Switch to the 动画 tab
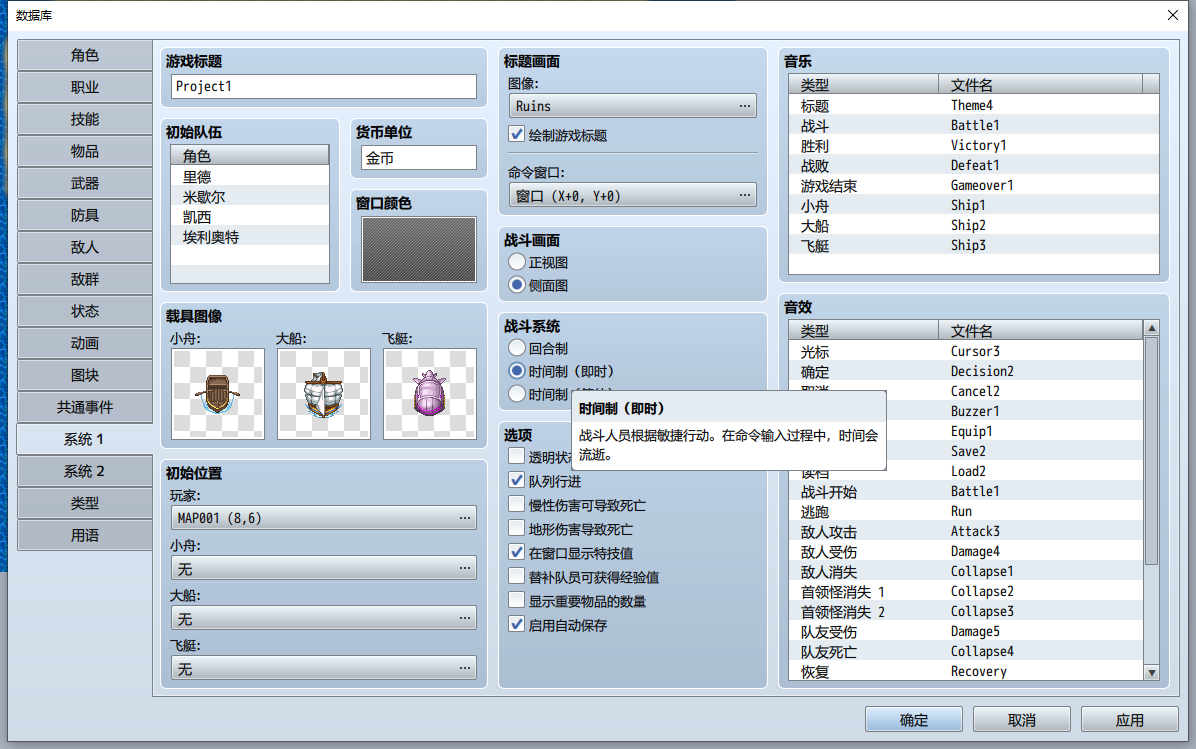Image resolution: width=1196 pixels, height=749 pixels. tap(85, 343)
